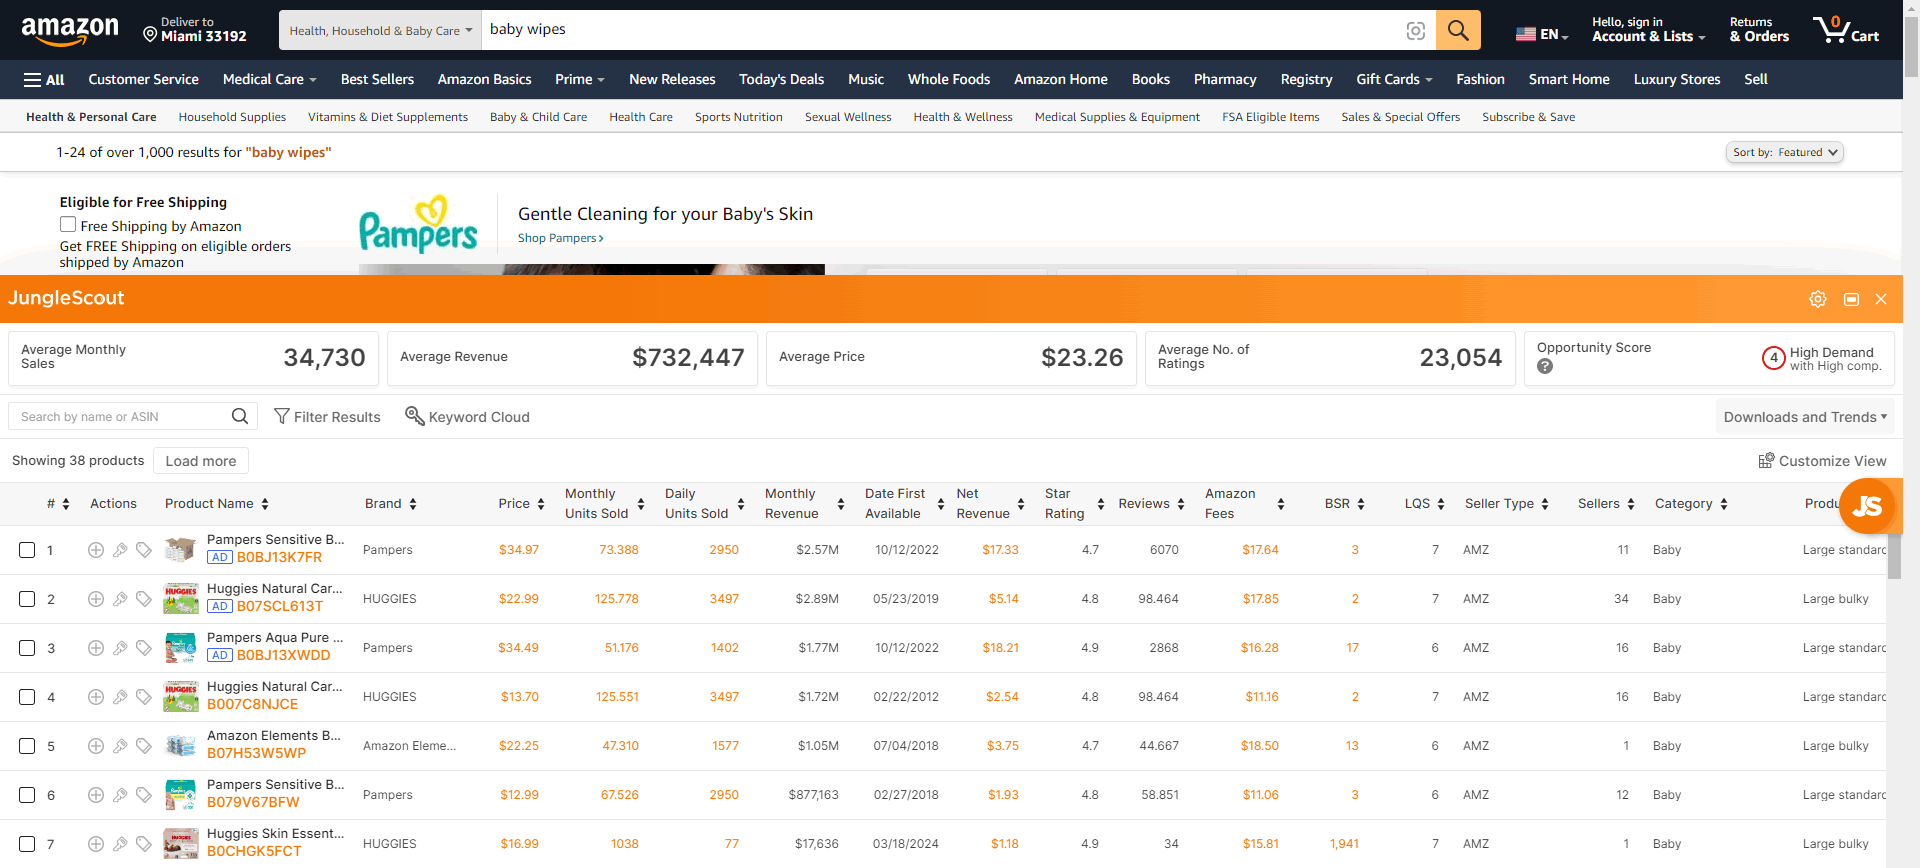
Task: Click plus icon in row 5
Action: [x=96, y=746]
